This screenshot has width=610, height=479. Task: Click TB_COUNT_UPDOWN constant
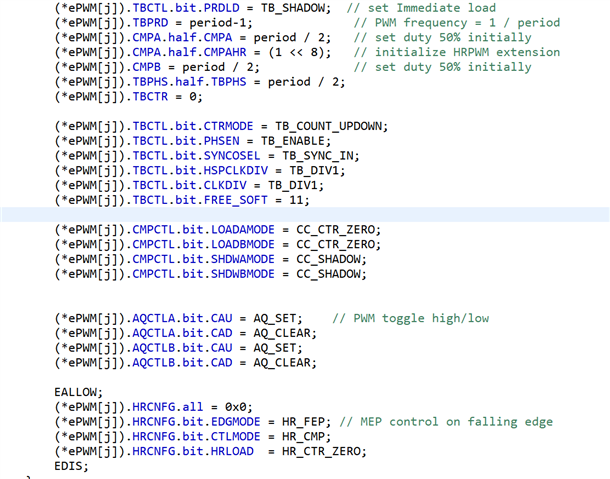(x=328, y=126)
